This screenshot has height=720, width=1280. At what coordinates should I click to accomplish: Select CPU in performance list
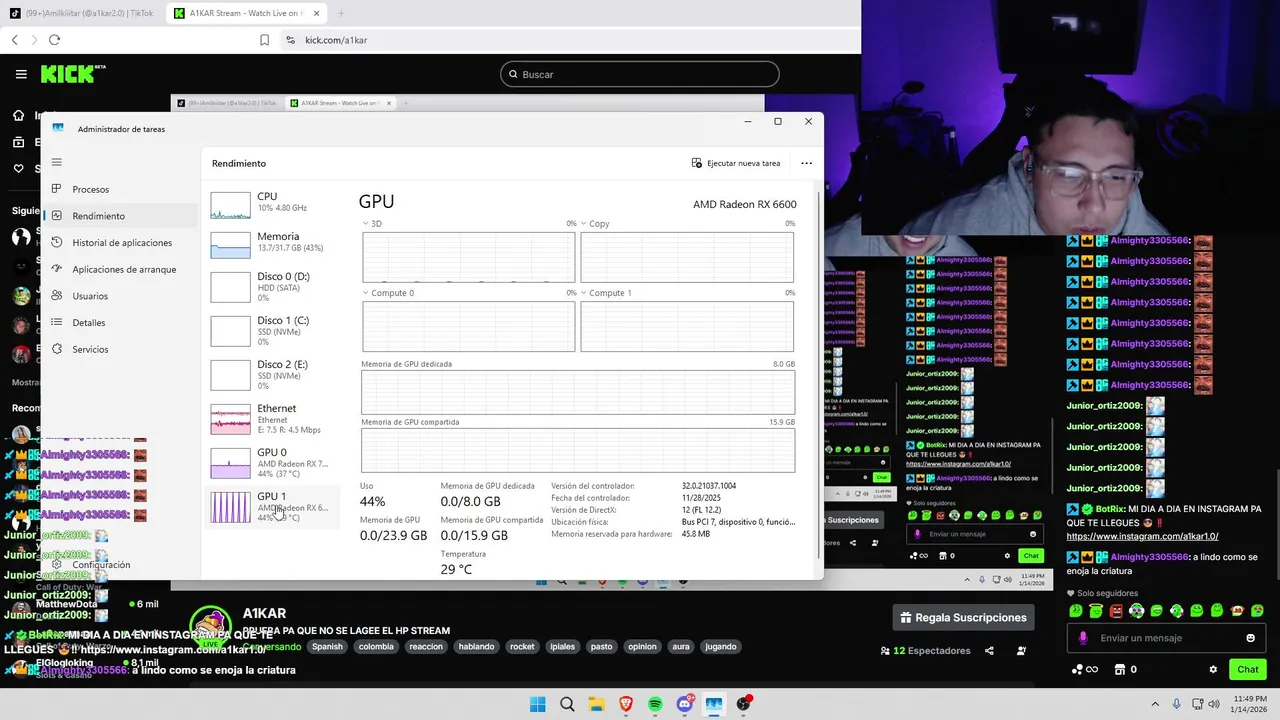tap(272, 204)
